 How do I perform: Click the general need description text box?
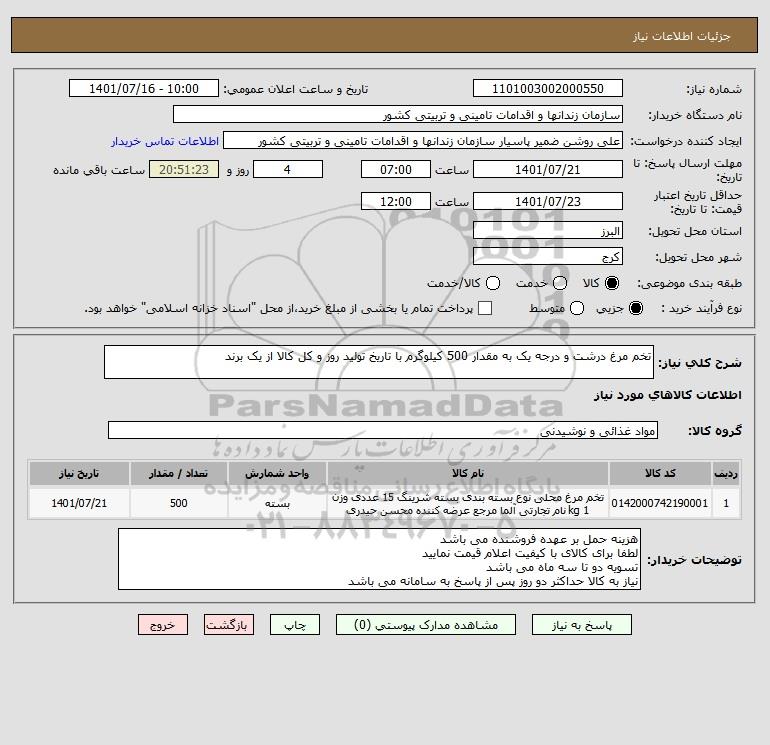379,362
